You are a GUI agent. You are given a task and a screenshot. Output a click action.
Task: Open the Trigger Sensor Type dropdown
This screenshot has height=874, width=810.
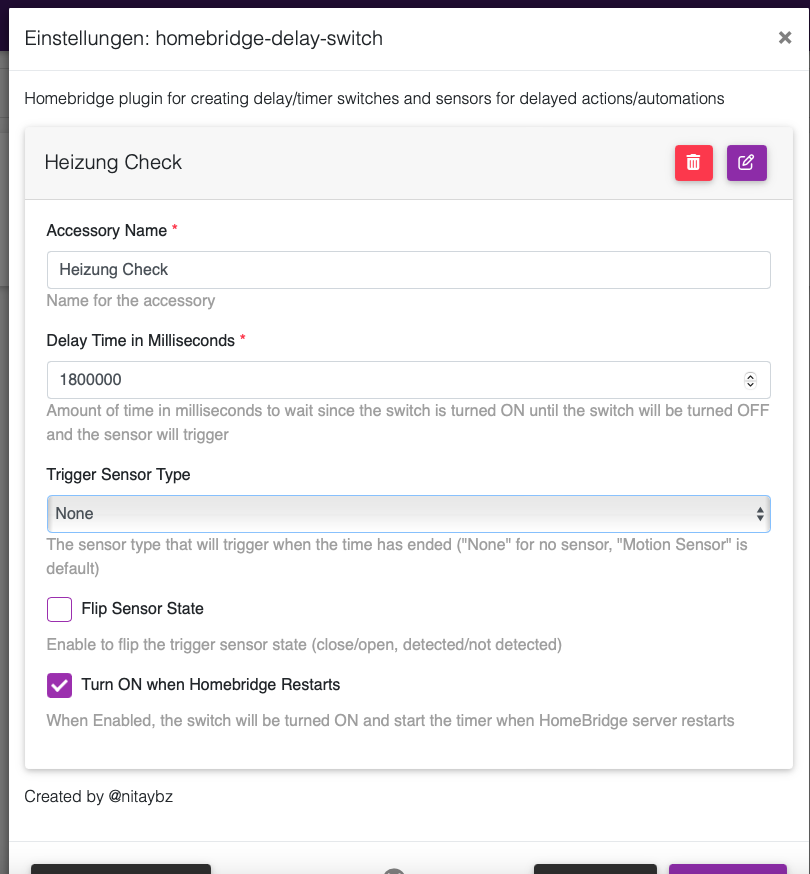(408, 514)
